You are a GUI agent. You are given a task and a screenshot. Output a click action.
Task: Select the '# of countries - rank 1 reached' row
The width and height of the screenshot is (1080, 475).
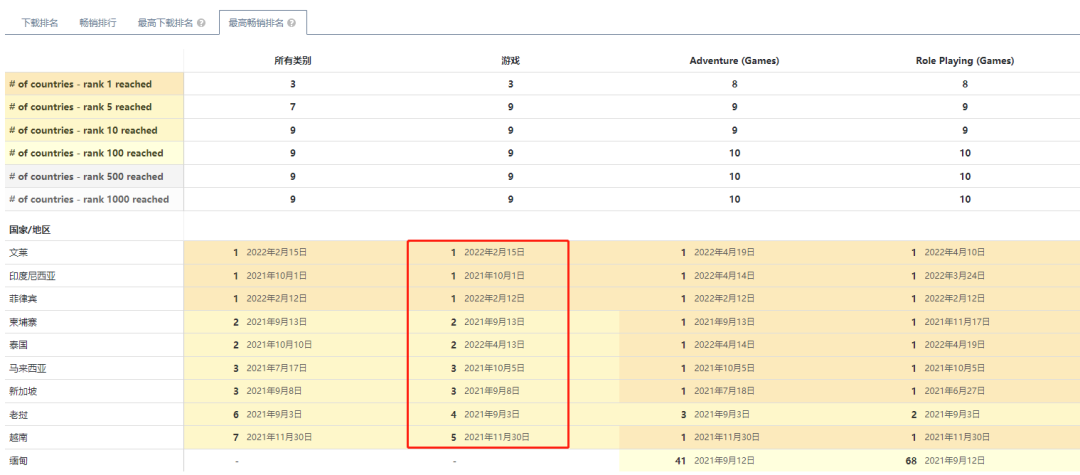coord(80,84)
